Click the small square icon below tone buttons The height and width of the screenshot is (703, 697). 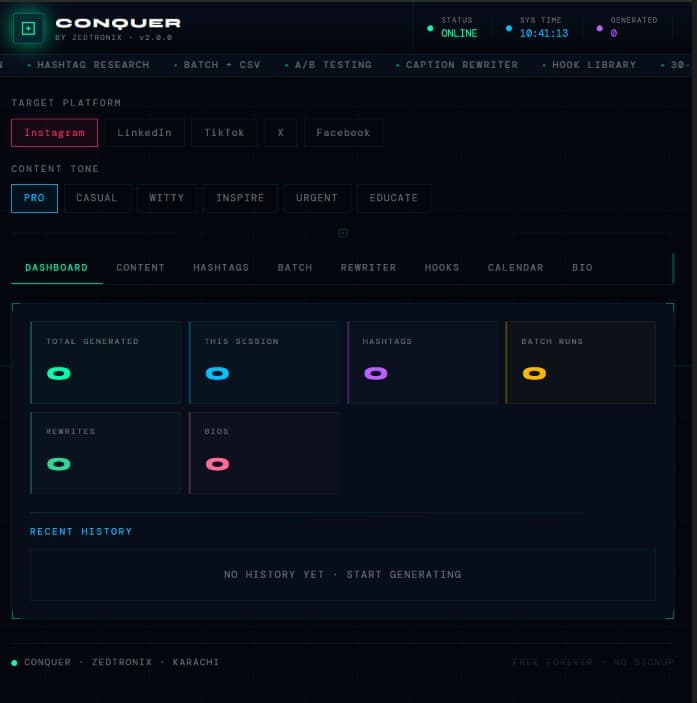(343, 233)
